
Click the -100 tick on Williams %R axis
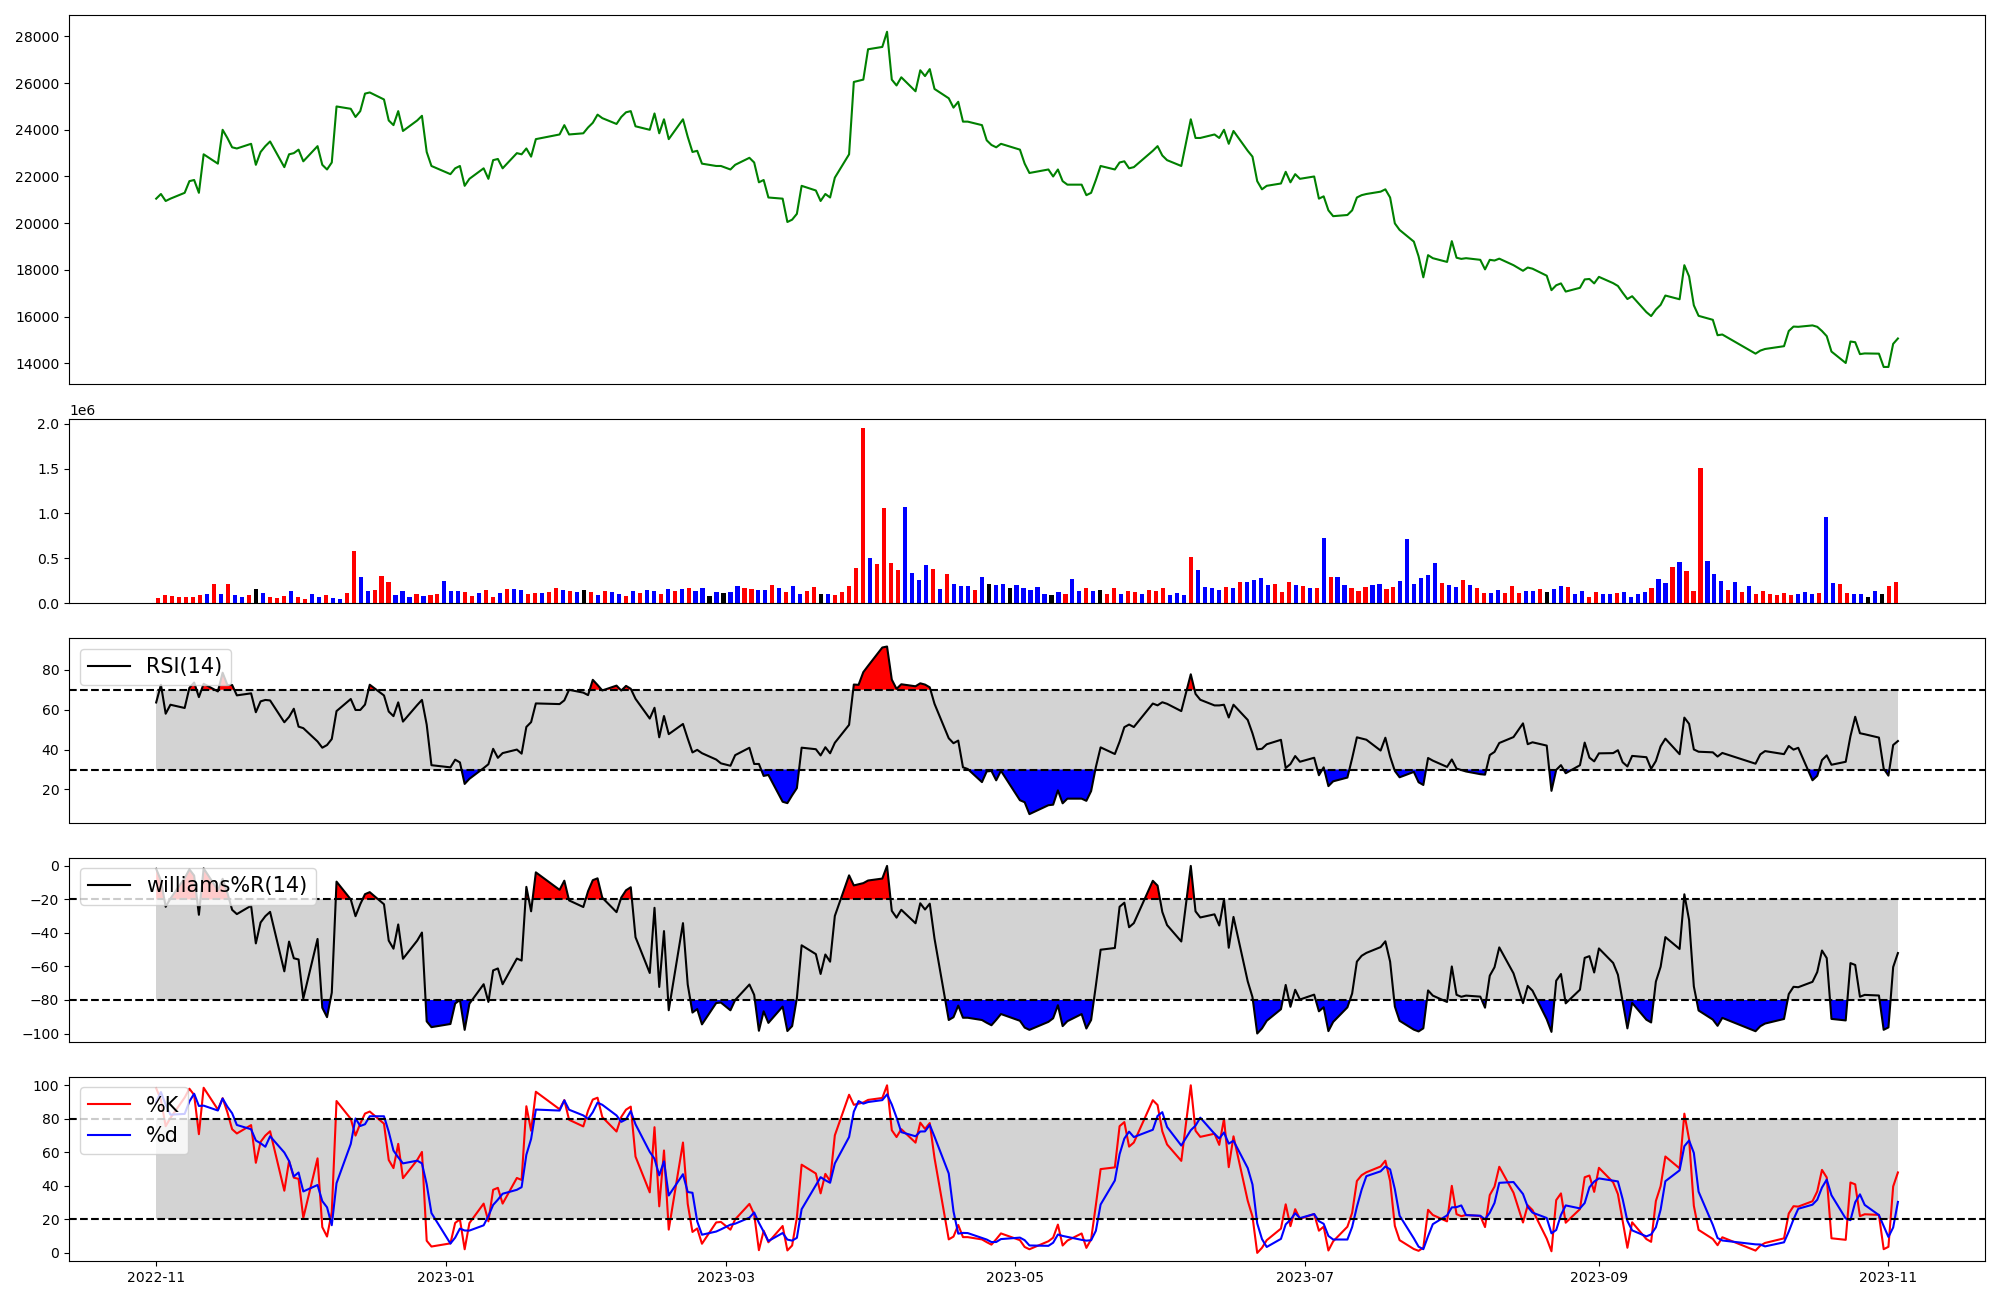tap(40, 1034)
